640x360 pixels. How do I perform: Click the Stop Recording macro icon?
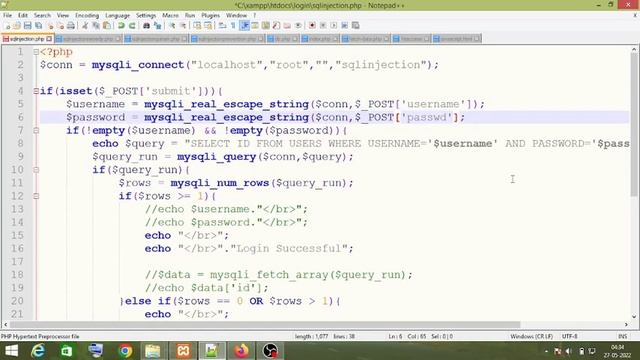323,26
